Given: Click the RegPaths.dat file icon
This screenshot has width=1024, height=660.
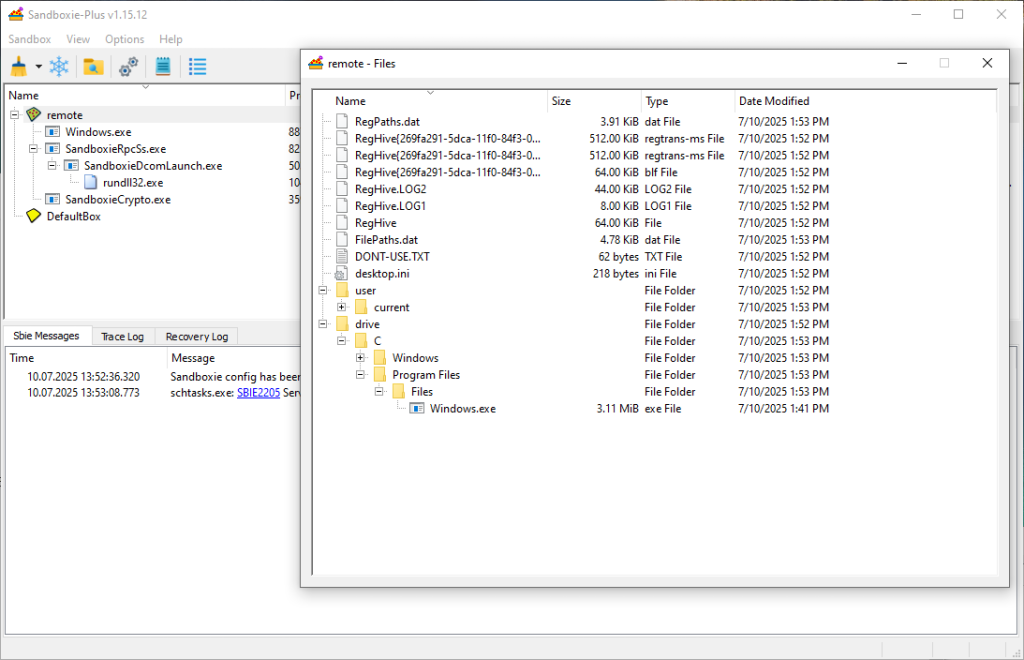Looking at the screenshot, I should [342, 121].
